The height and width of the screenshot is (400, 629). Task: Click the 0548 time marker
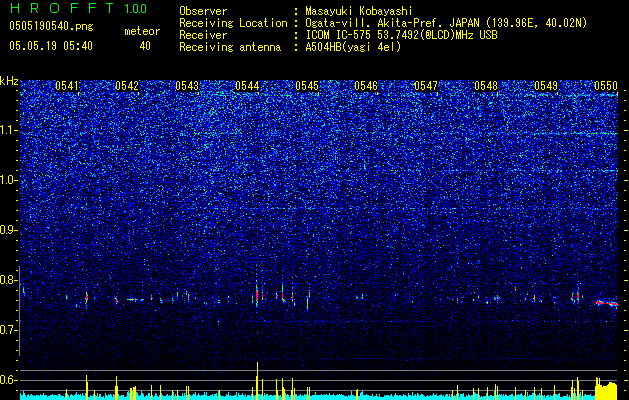[x=486, y=86]
